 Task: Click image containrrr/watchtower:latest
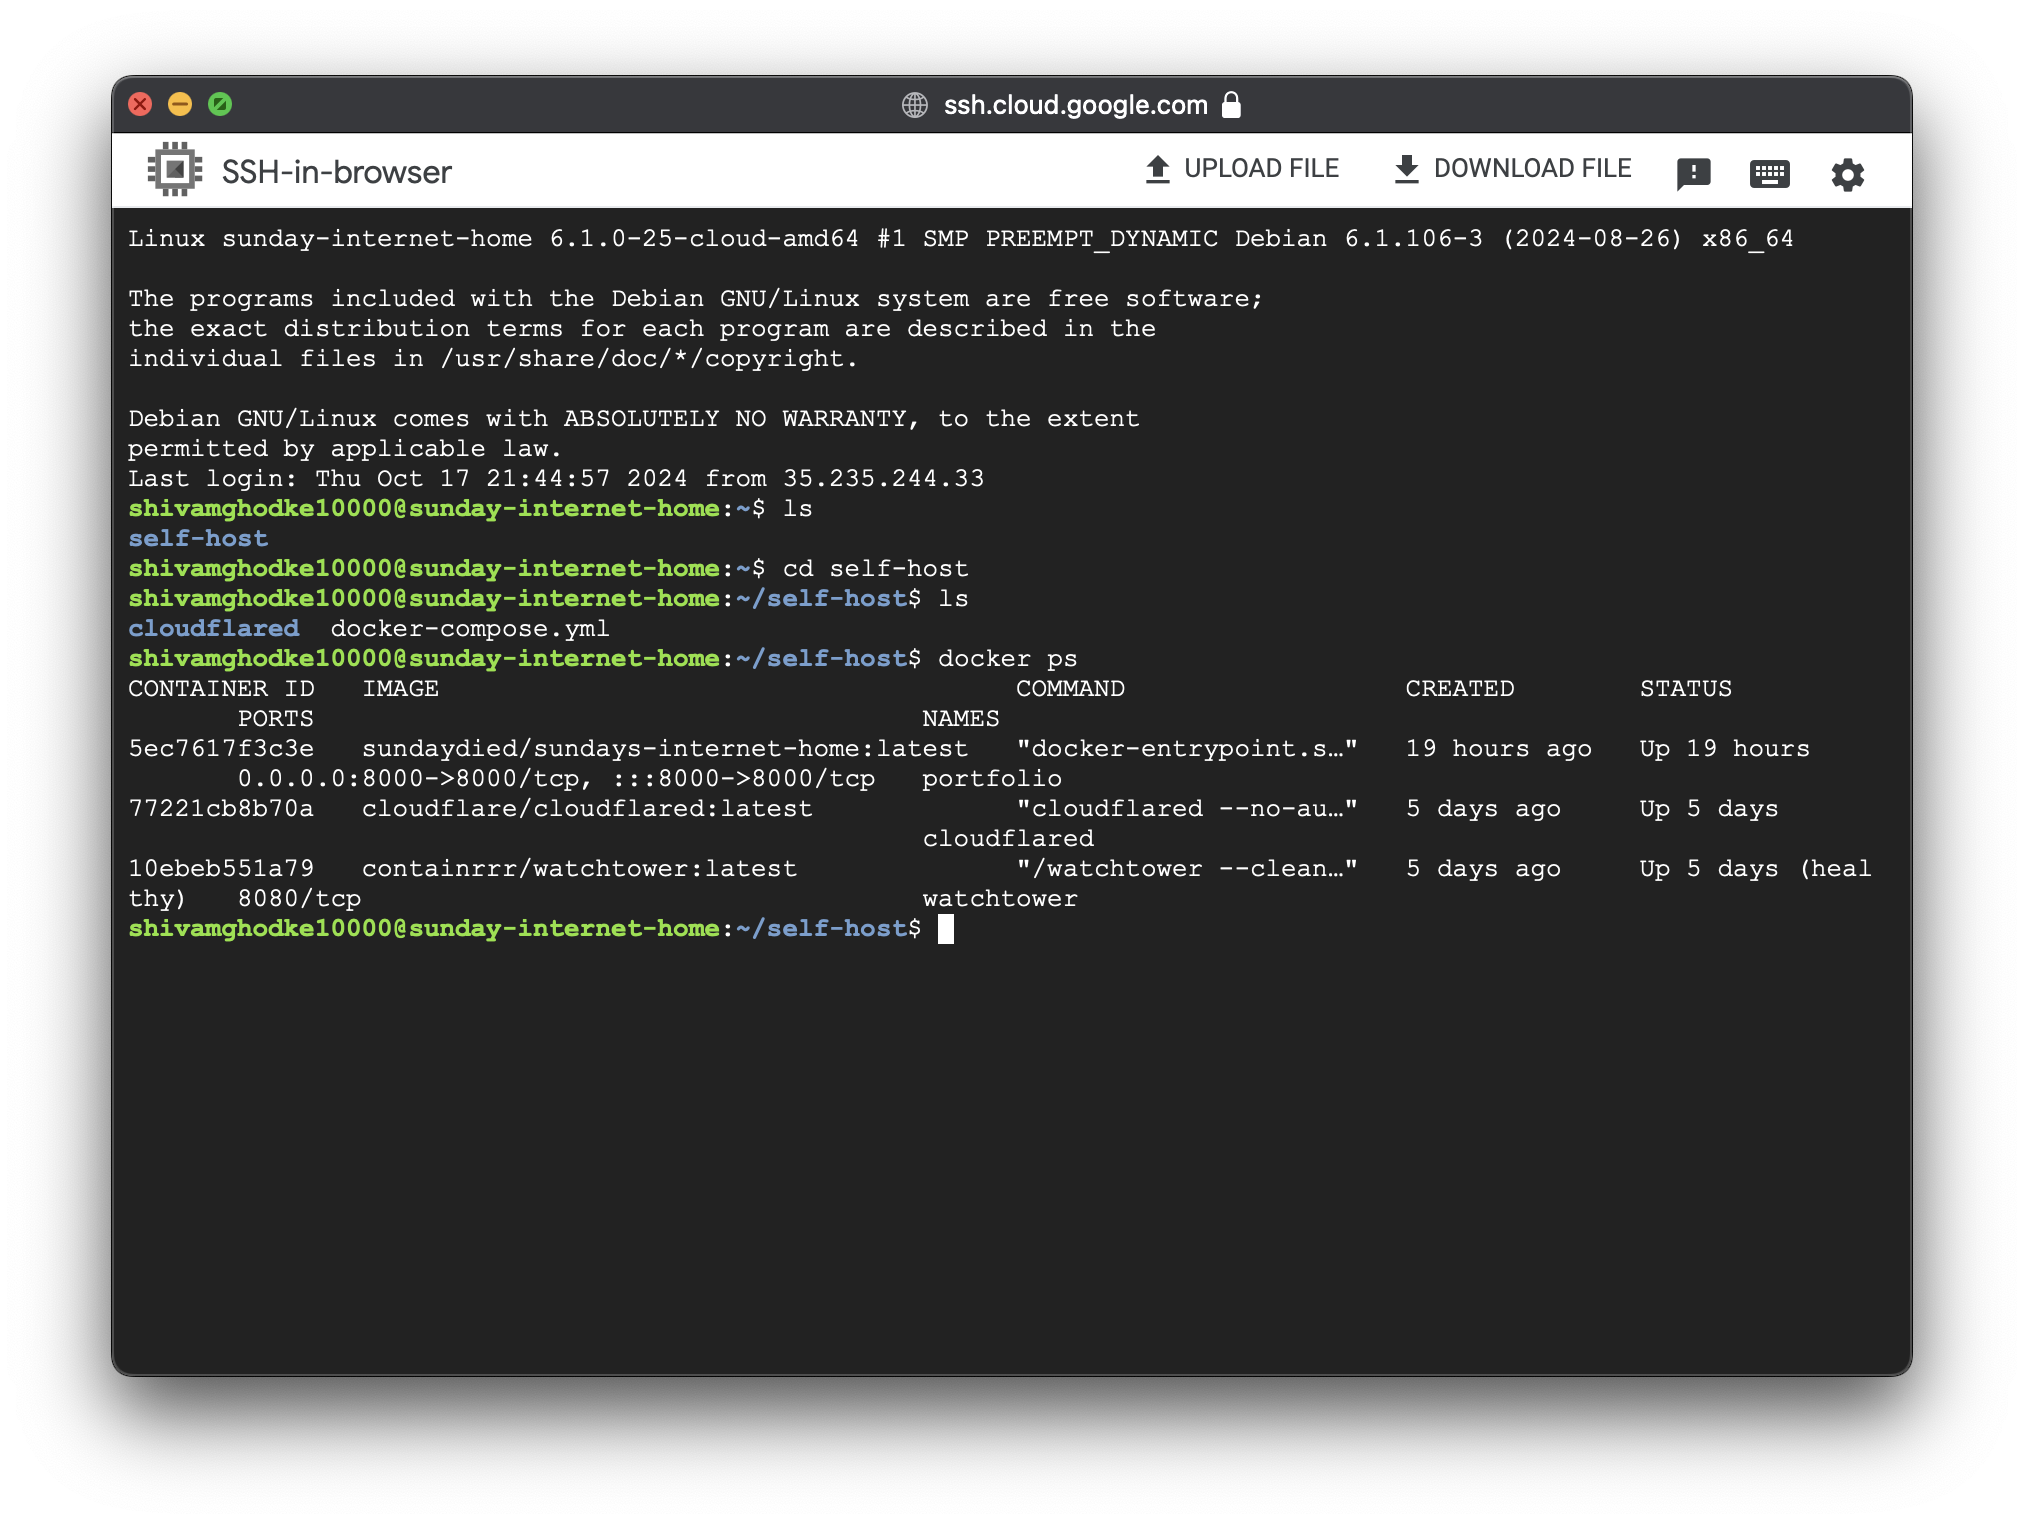(579, 869)
